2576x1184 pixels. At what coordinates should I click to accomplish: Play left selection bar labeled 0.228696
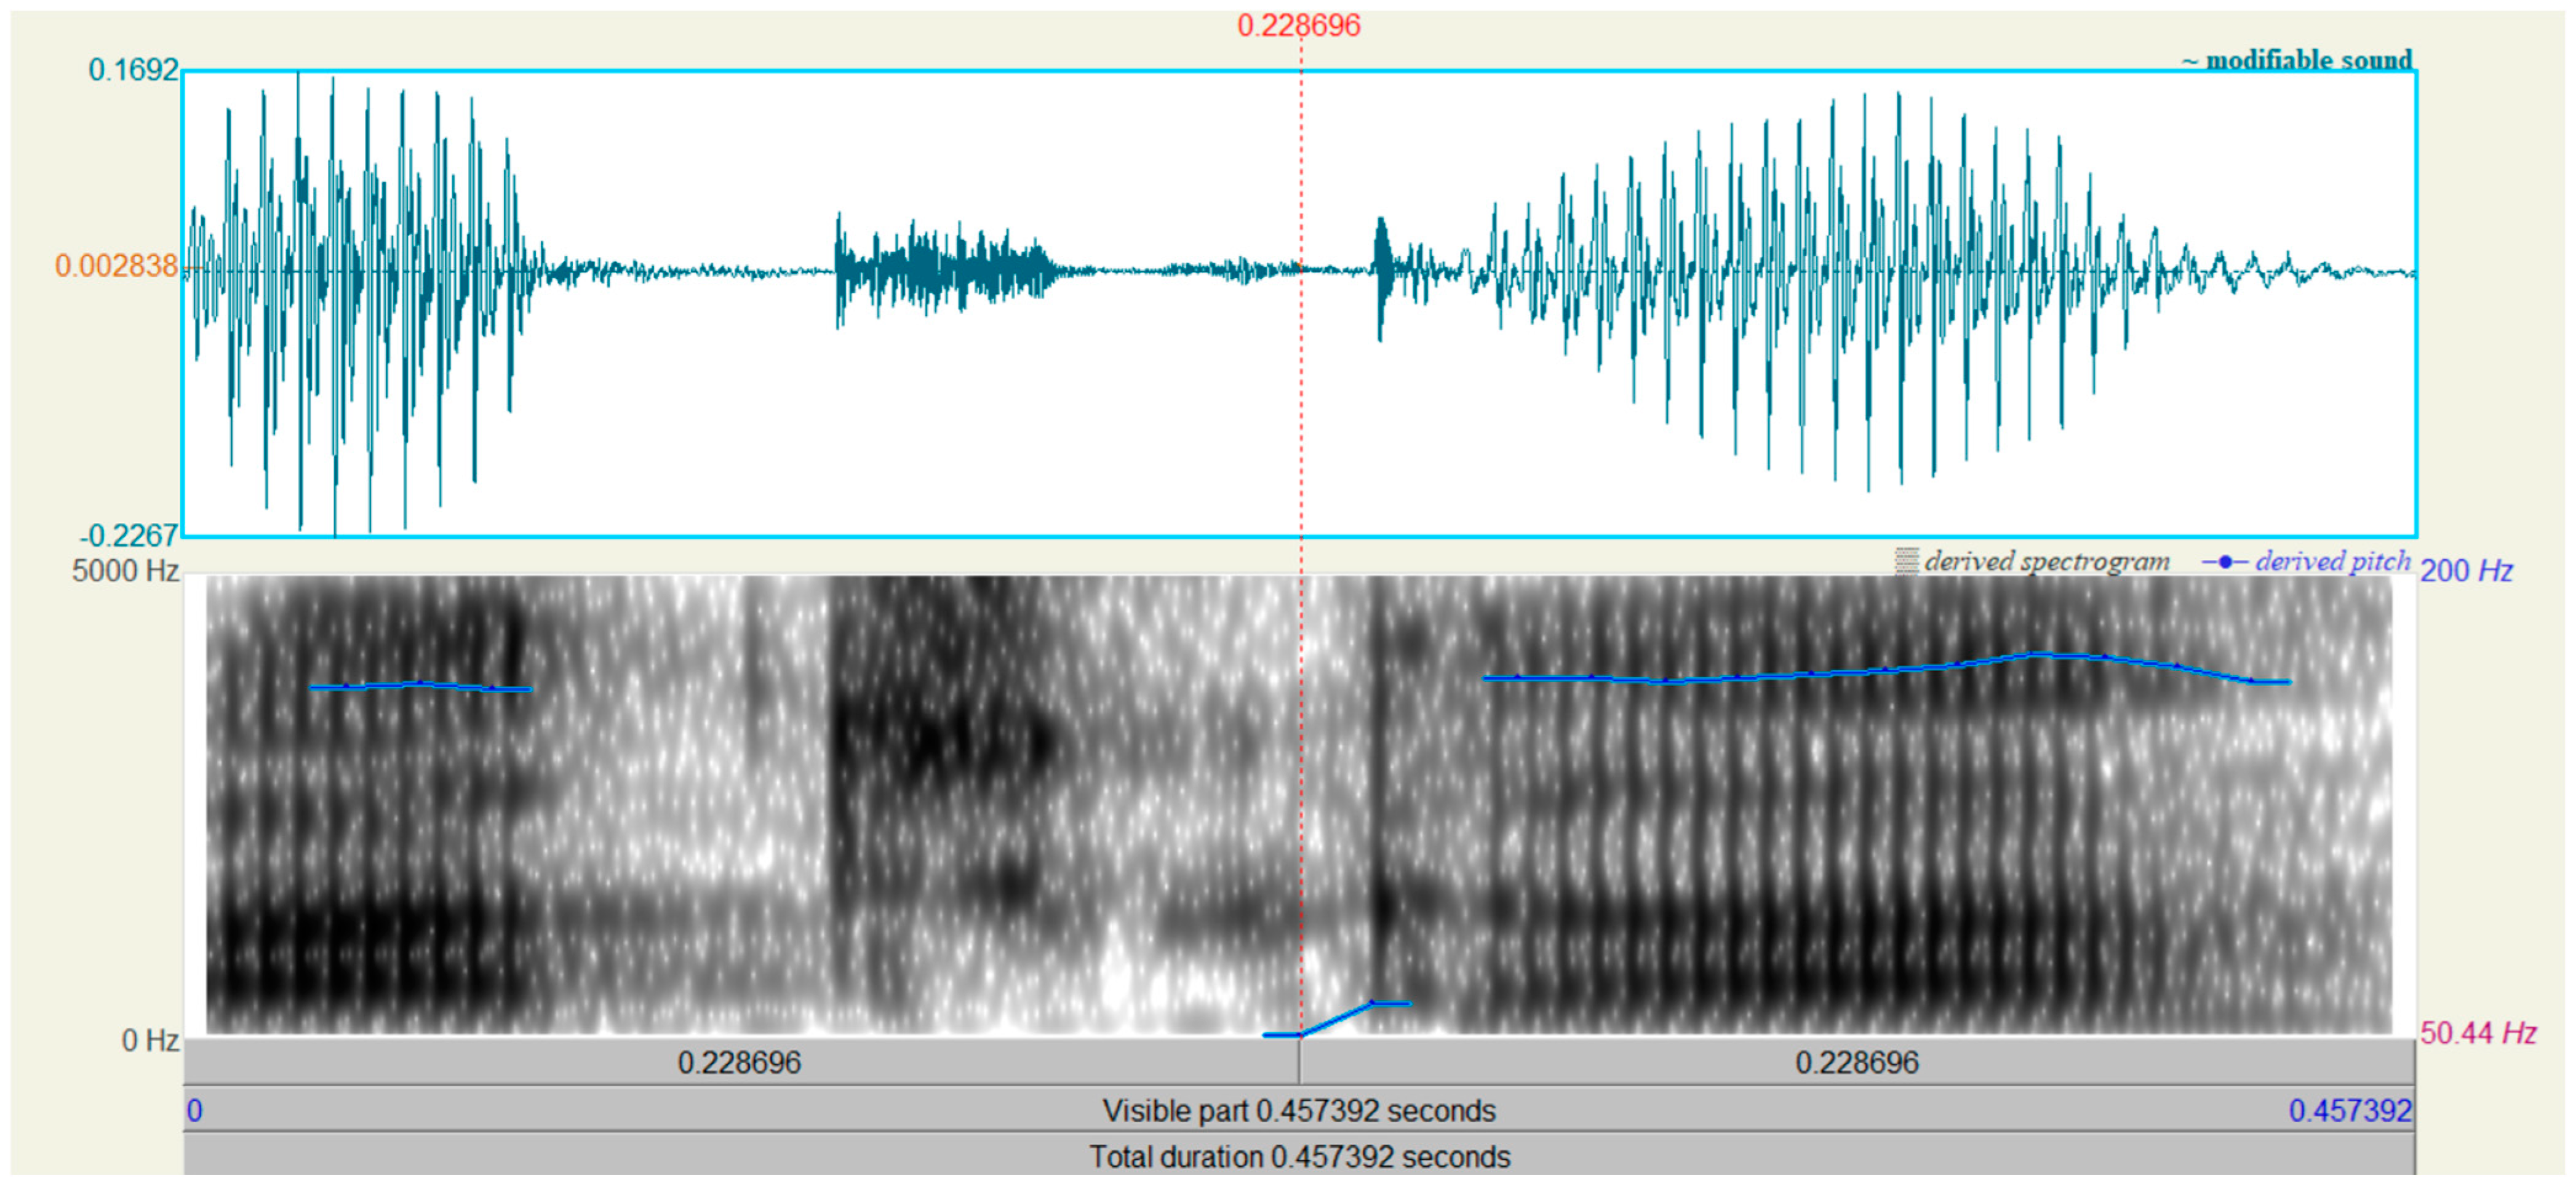pos(740,1062)
